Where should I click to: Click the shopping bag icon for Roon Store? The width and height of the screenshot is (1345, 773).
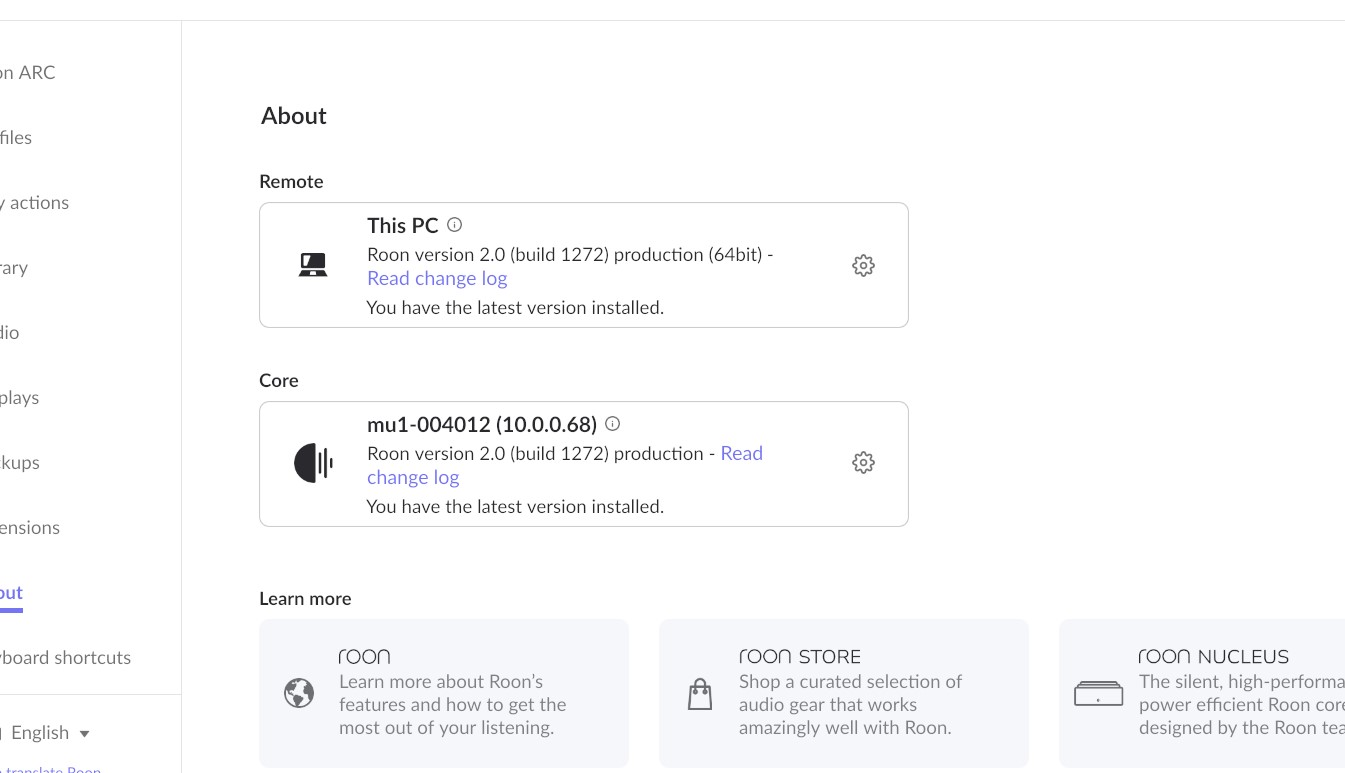pos(700,694)
